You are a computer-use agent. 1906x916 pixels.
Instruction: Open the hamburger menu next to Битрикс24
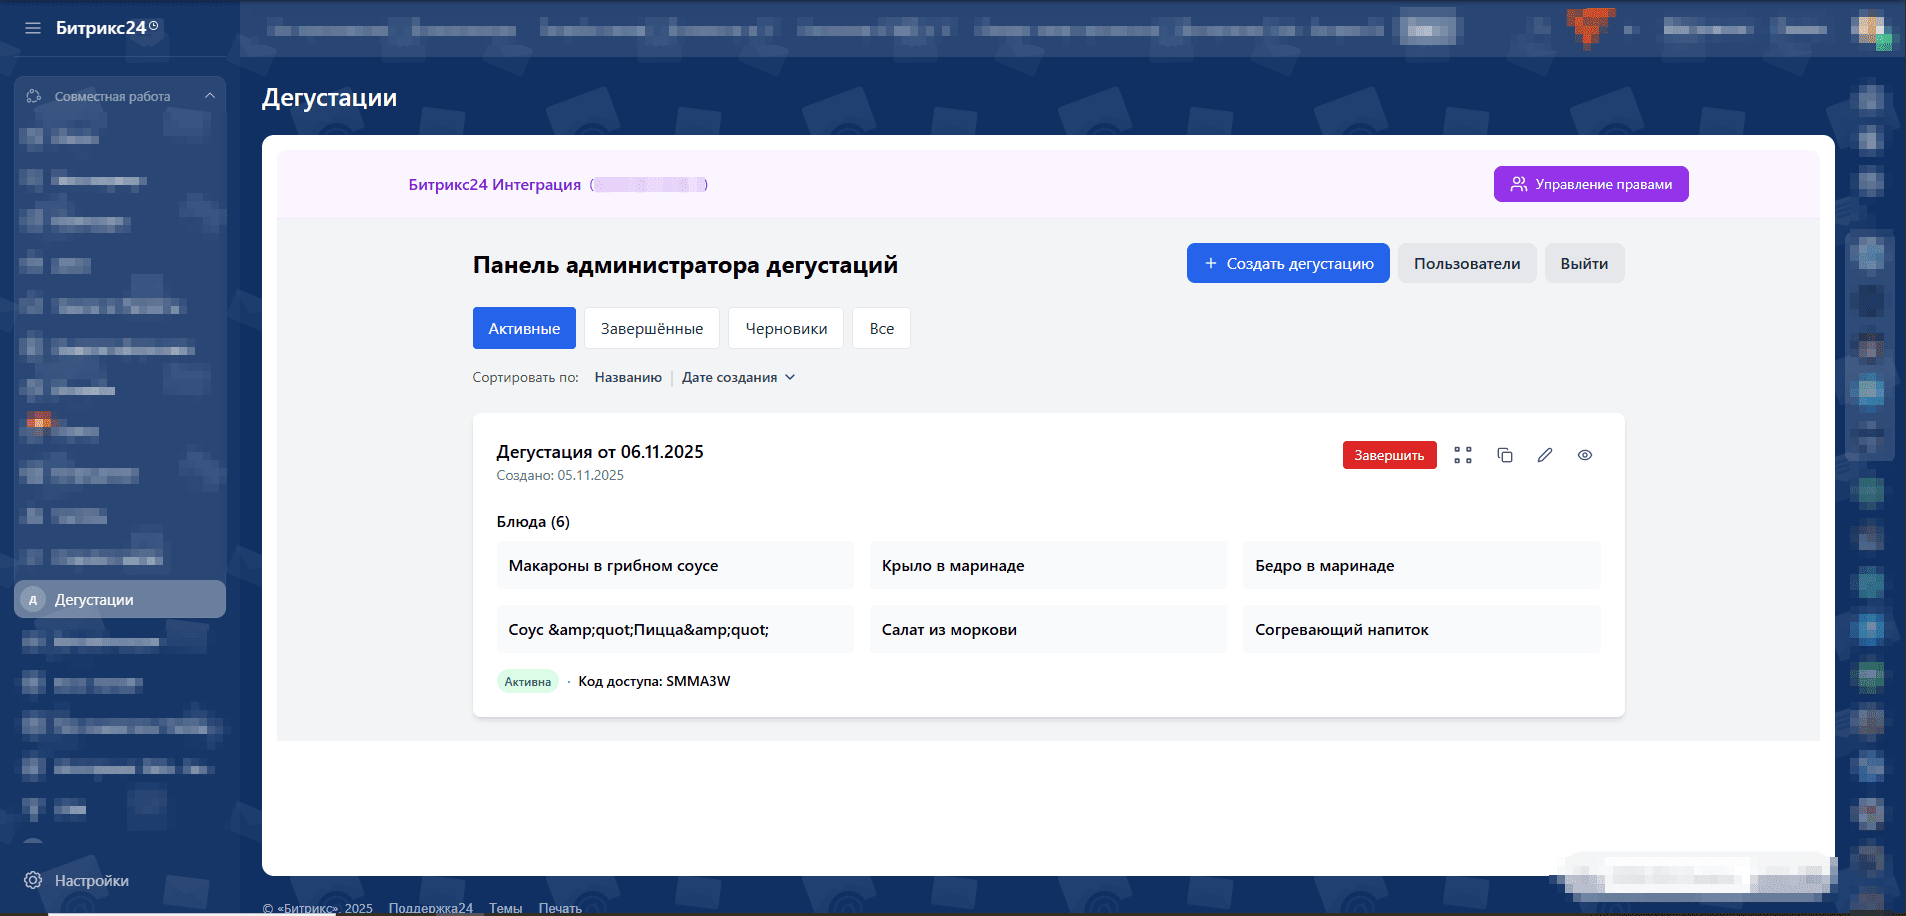(33, 28)
